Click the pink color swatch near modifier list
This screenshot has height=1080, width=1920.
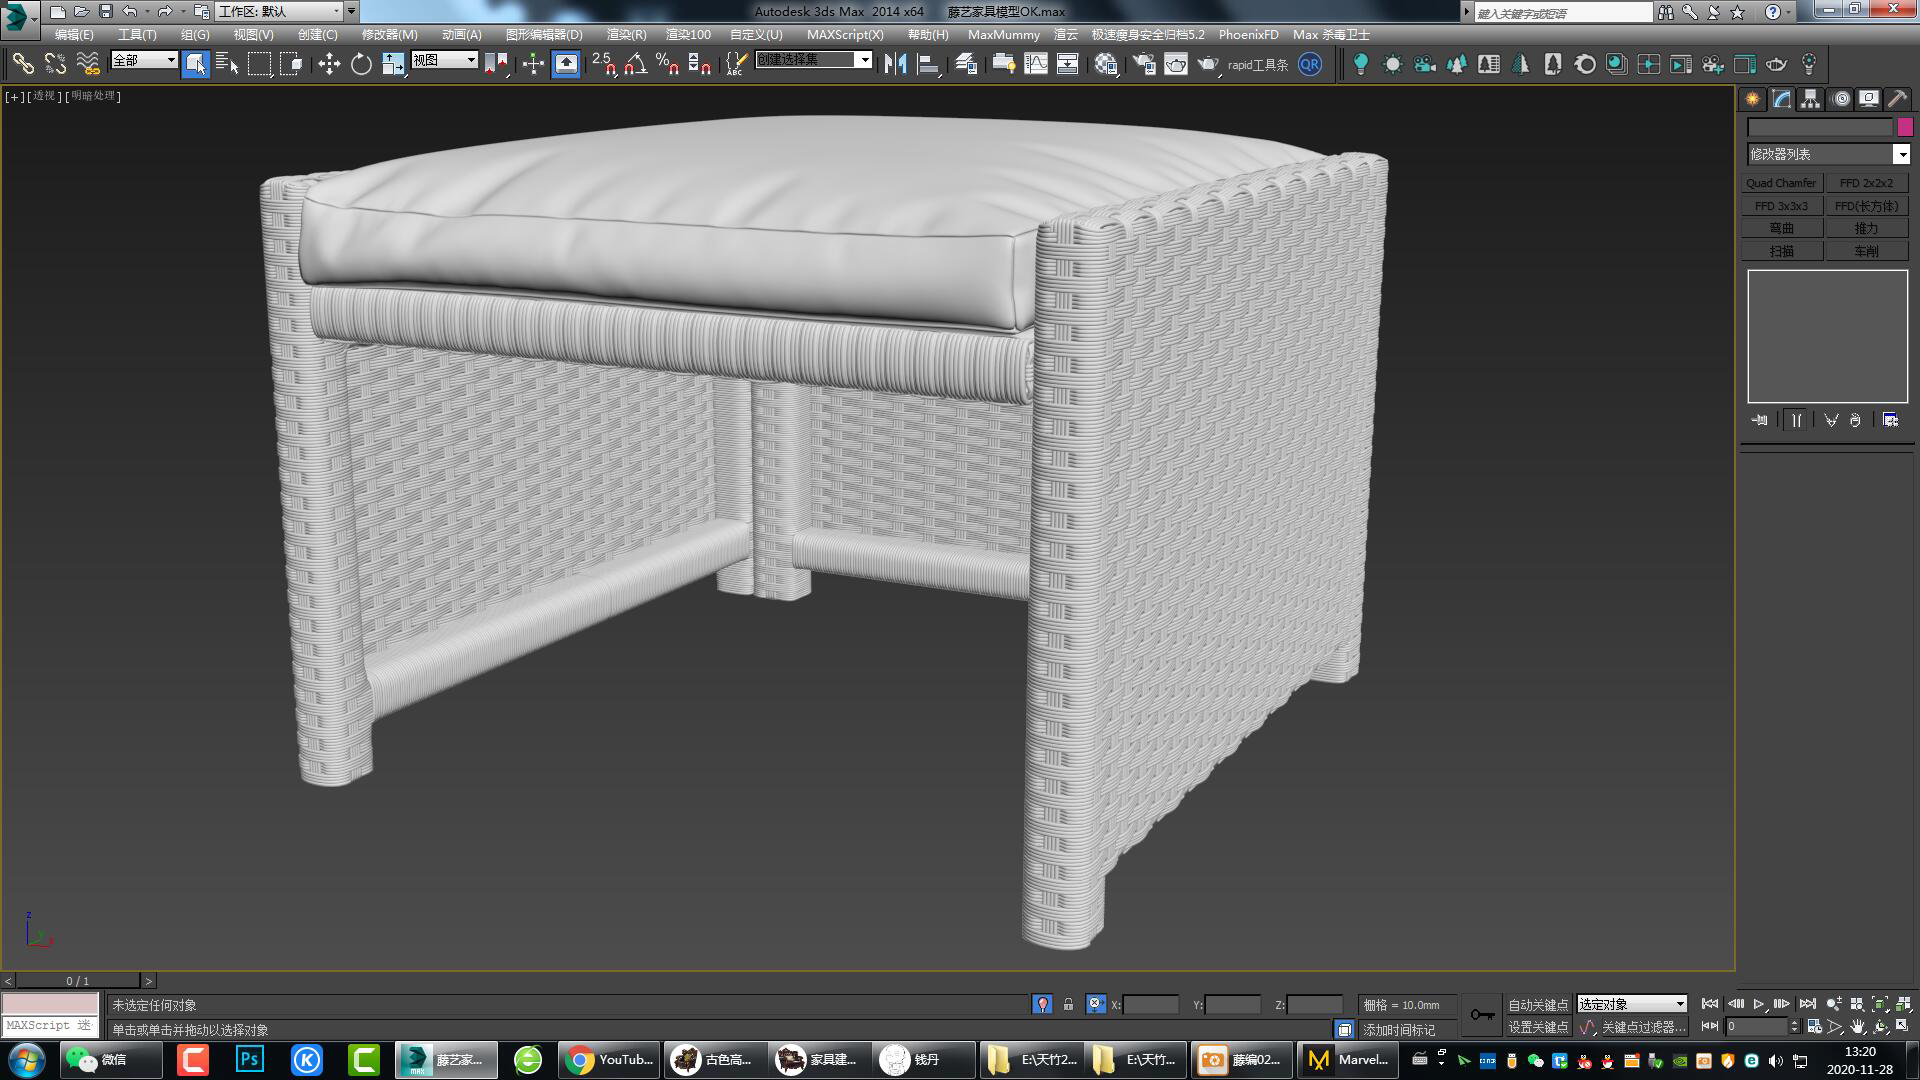click(1904, 127)
